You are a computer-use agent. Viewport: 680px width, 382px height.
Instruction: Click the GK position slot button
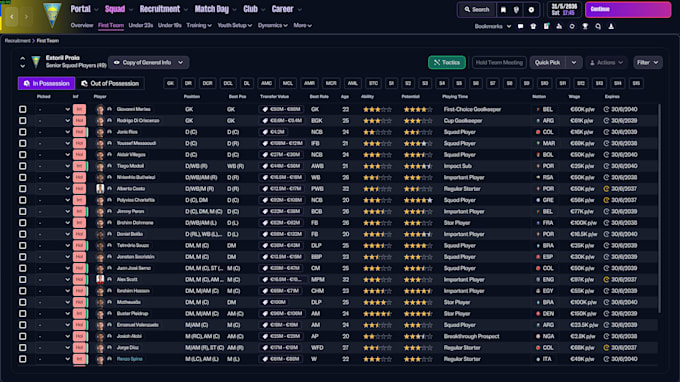170,83
